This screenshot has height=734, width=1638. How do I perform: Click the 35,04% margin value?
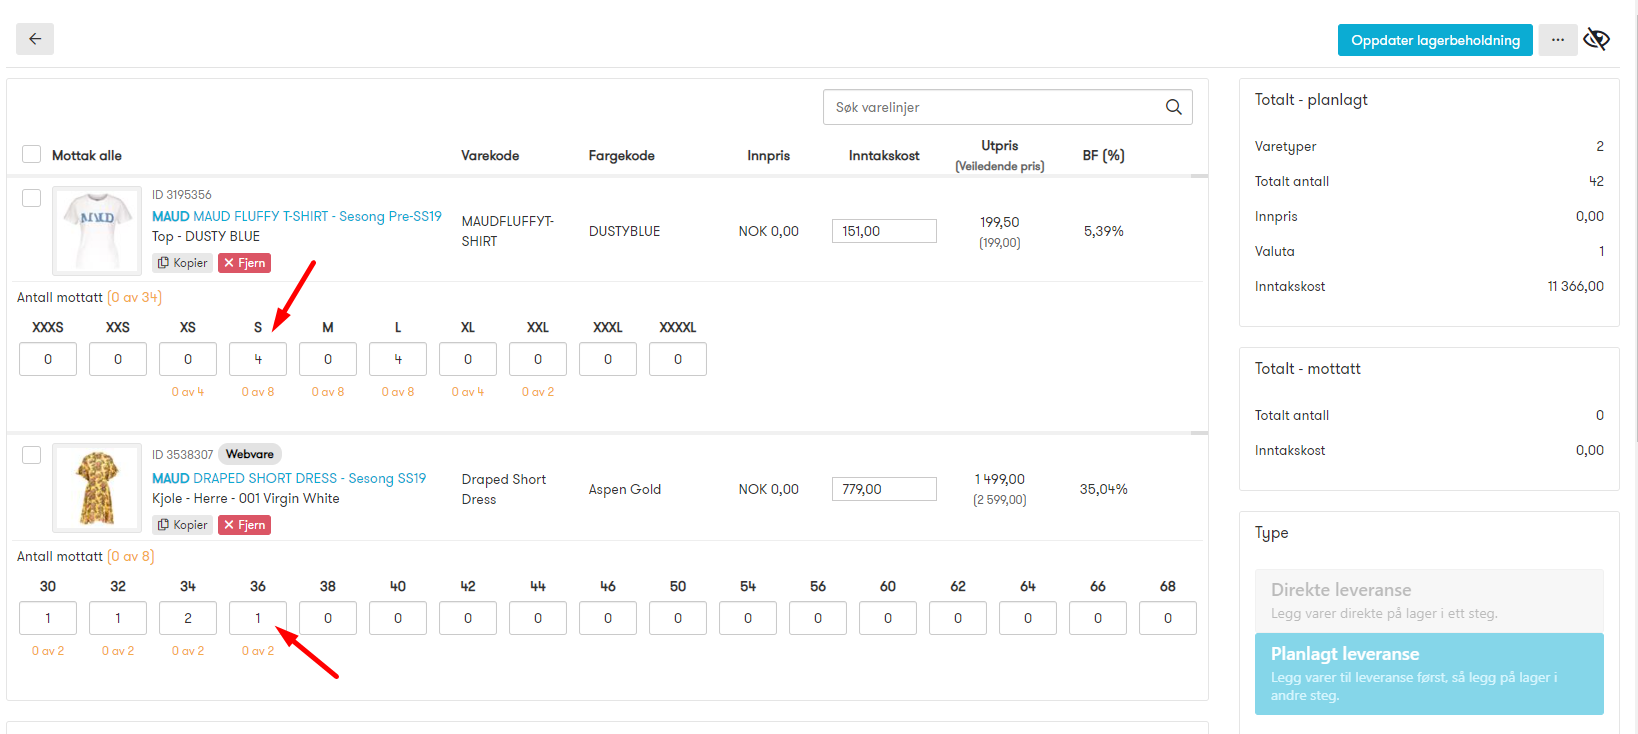pyautogui.click(x=1104, y=489)
